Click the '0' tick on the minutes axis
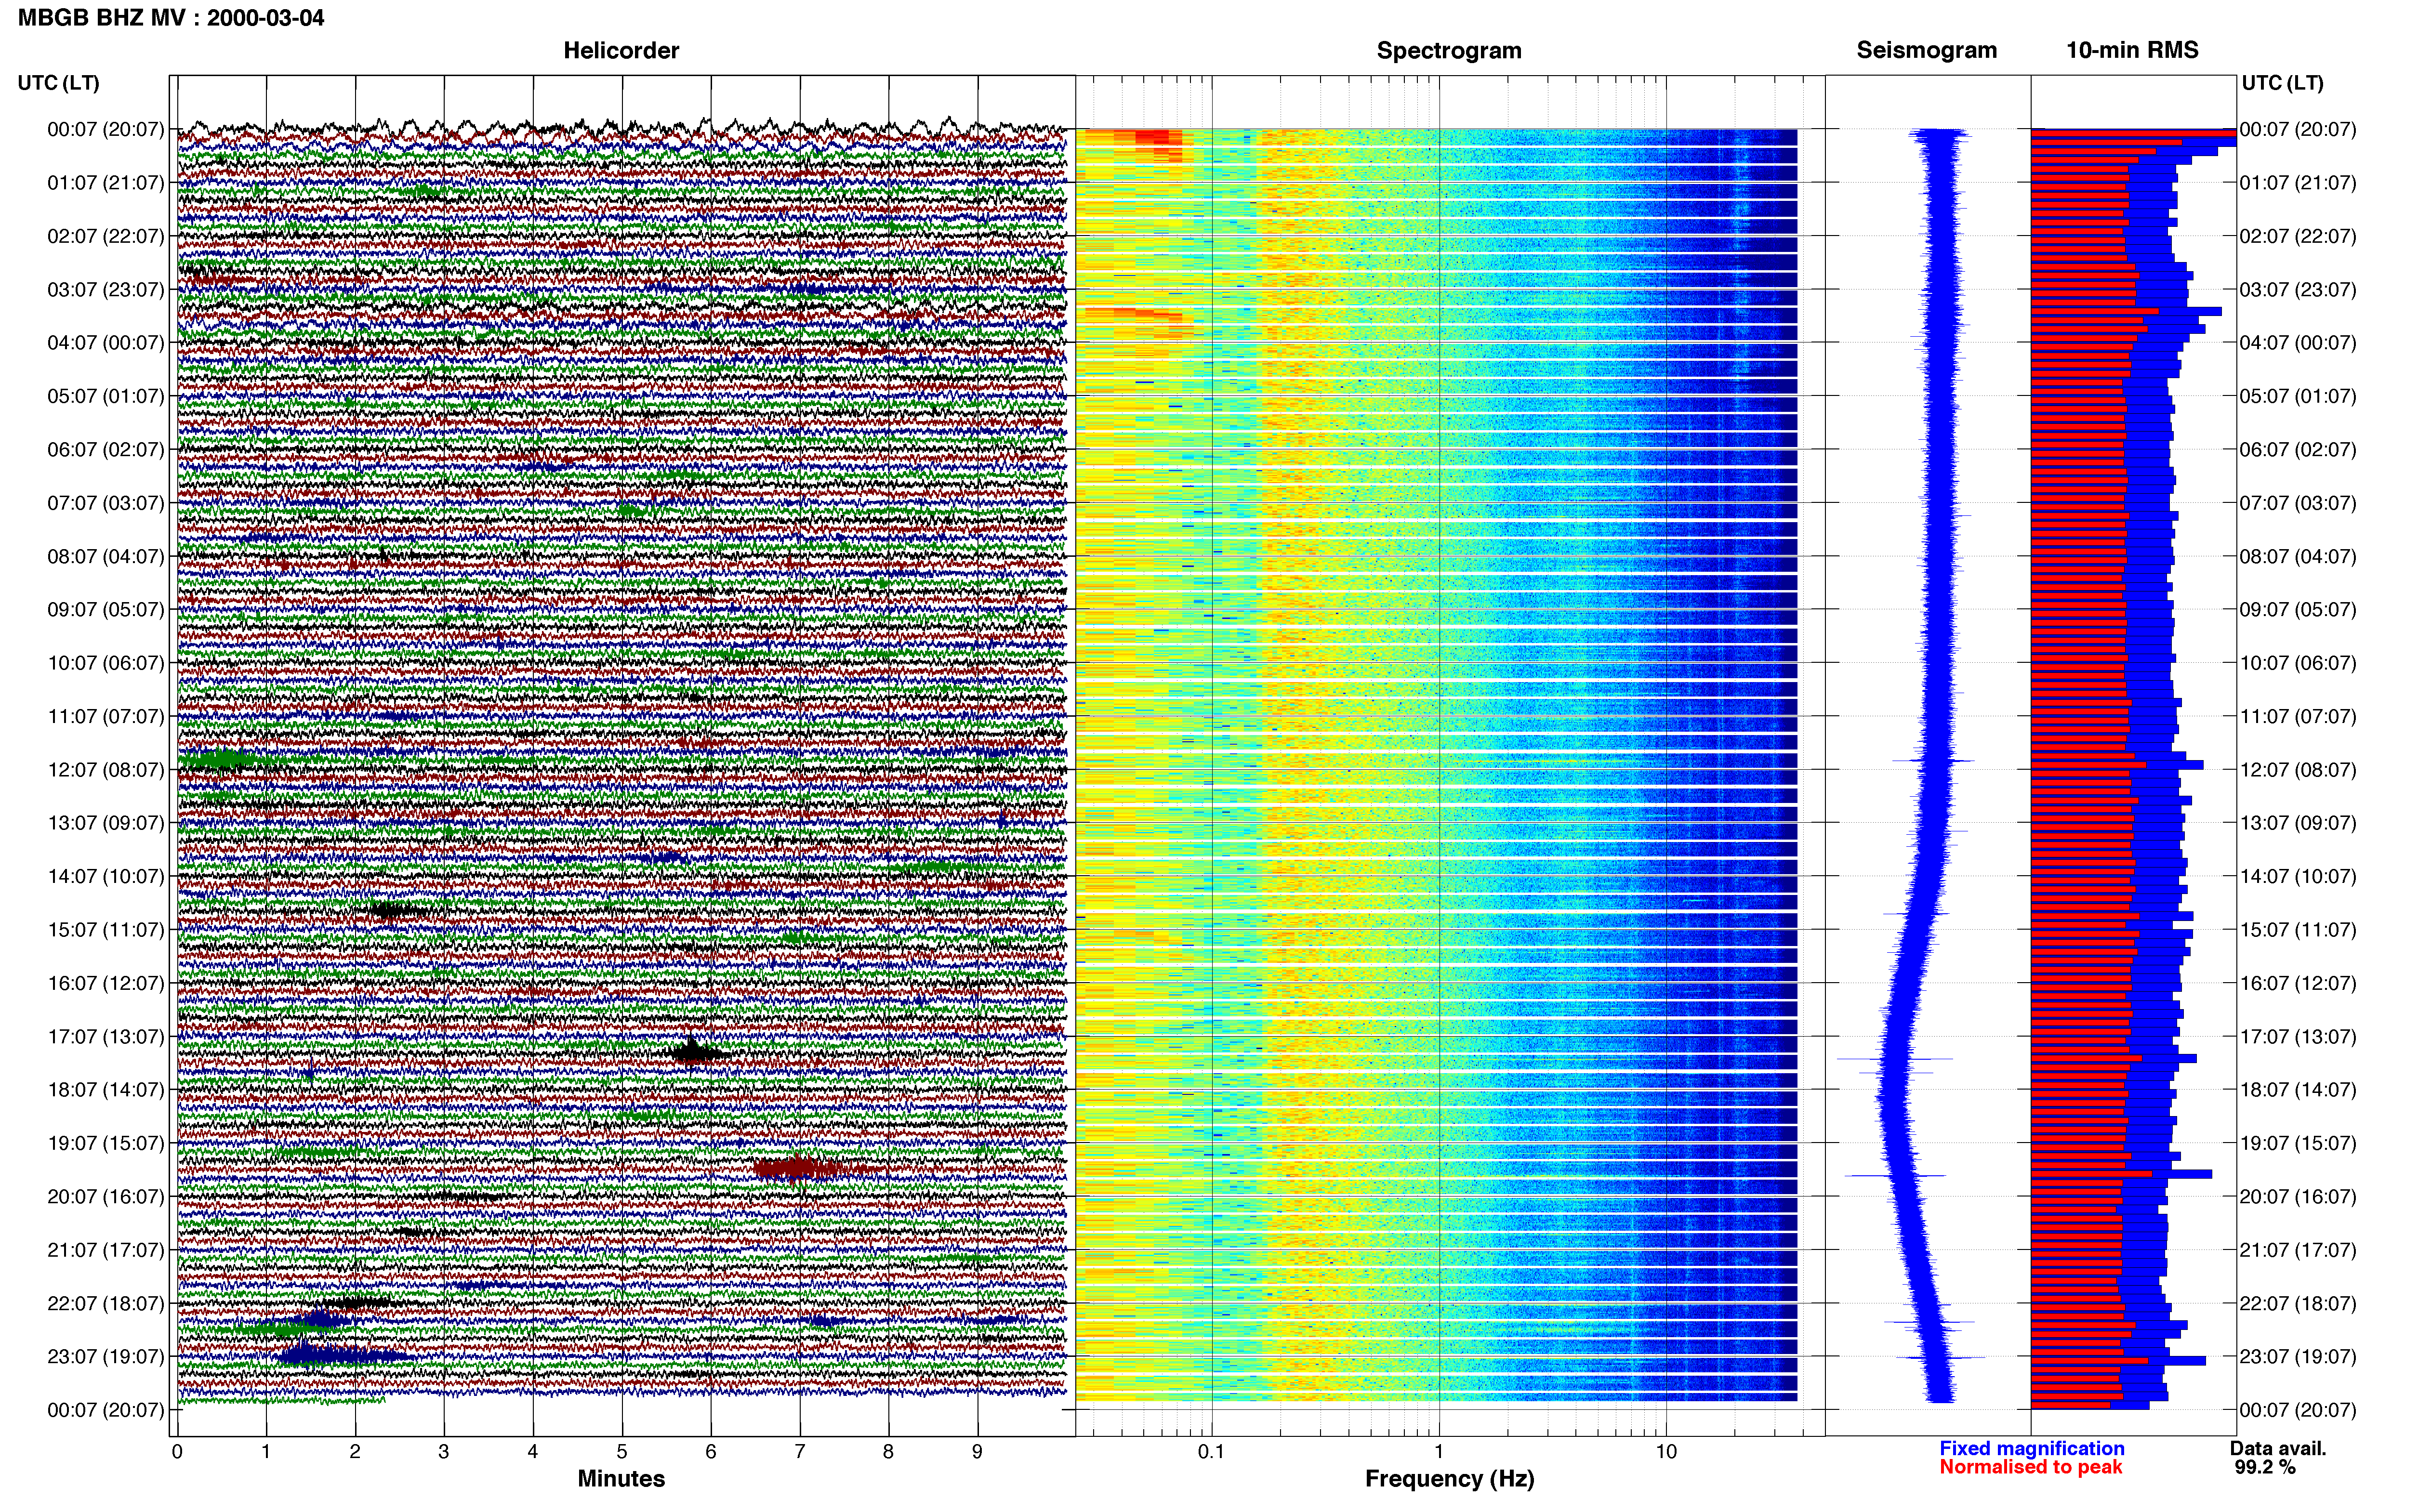Image resolution: width=2418 pixels, height=1512 pixels. tap(177, 1451)
